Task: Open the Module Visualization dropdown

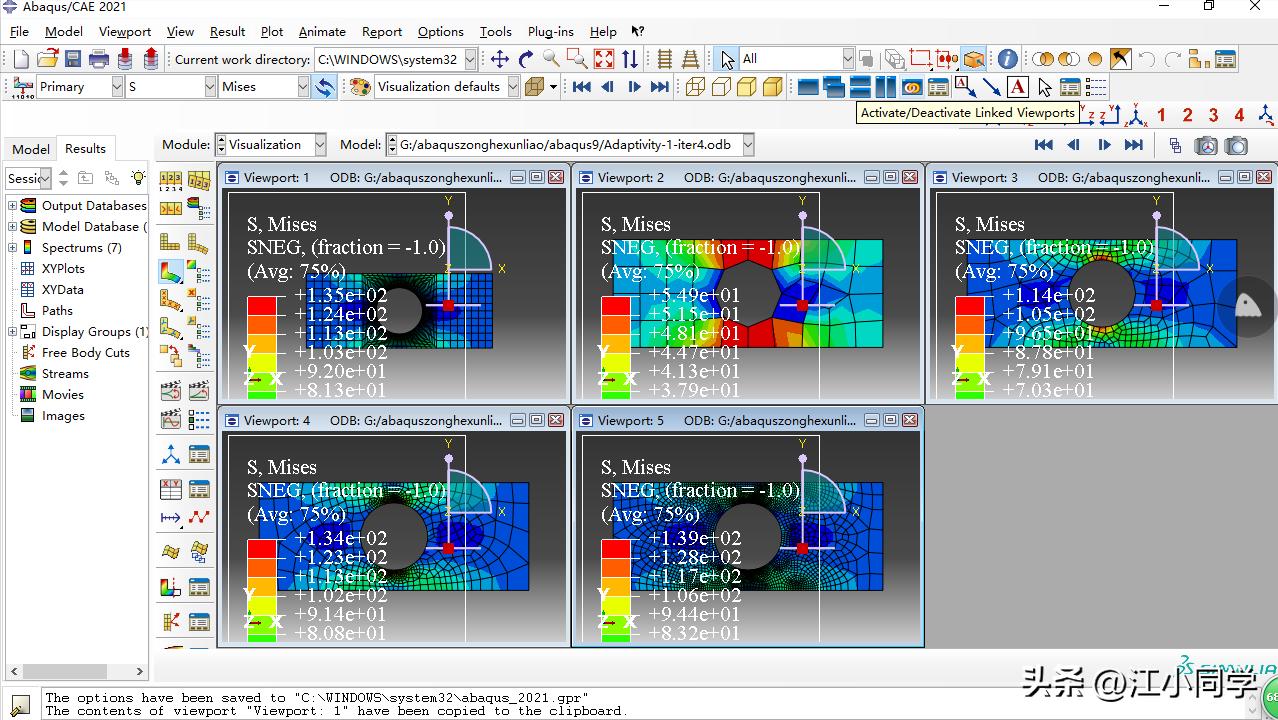Action: pos(319,145)
